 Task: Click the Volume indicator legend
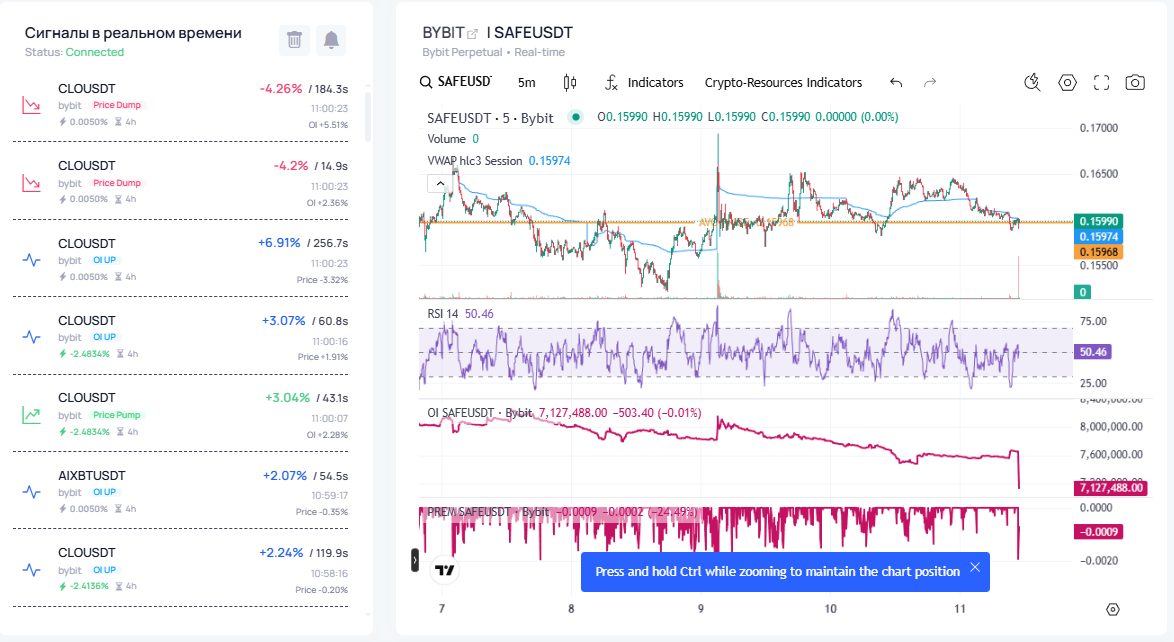coord(447,139)
